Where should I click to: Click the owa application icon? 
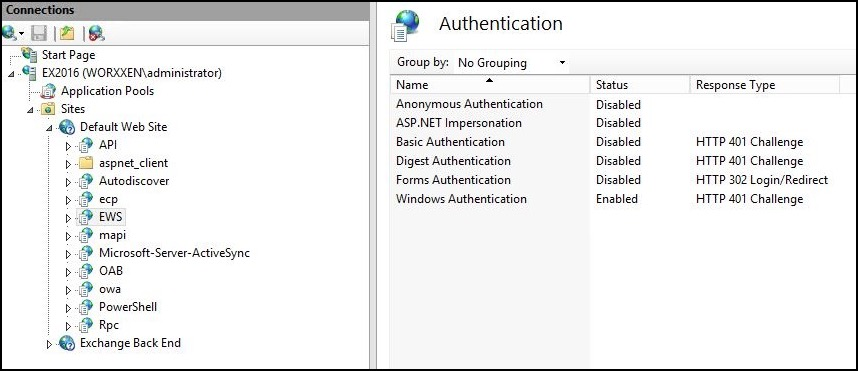pyautogui.click(x=86, y=289)
